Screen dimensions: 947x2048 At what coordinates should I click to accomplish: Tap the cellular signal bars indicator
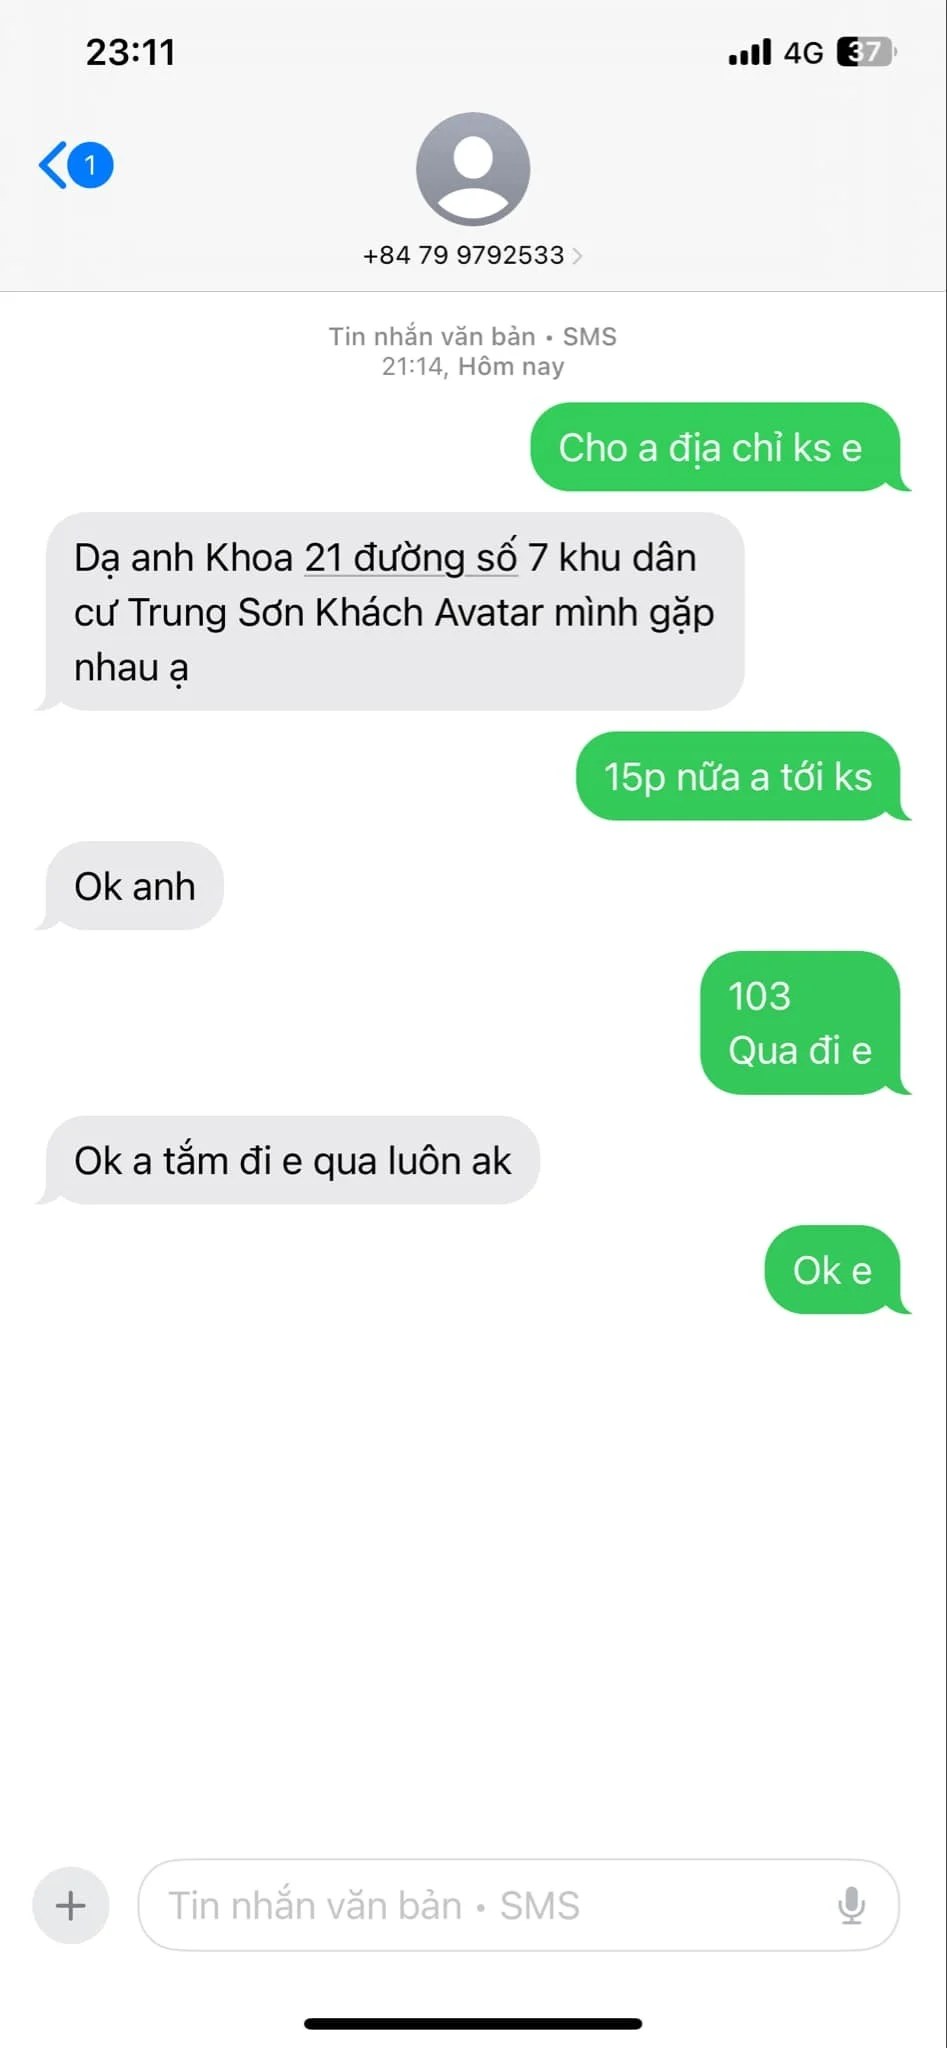(x=750, y=52)
